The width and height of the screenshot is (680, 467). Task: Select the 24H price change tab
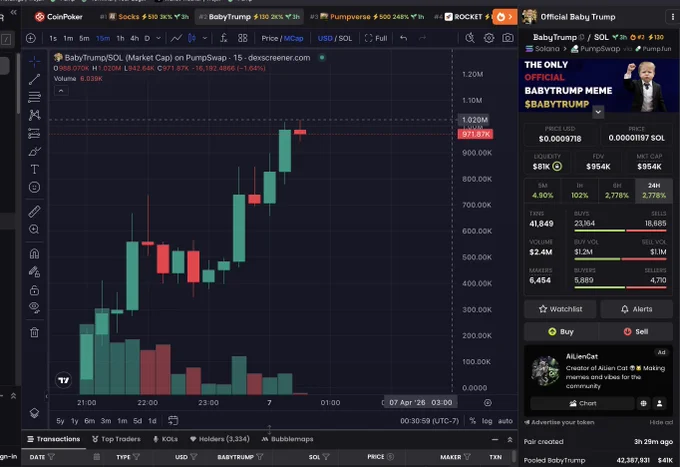pyautogui.click(x=654, y=191)
